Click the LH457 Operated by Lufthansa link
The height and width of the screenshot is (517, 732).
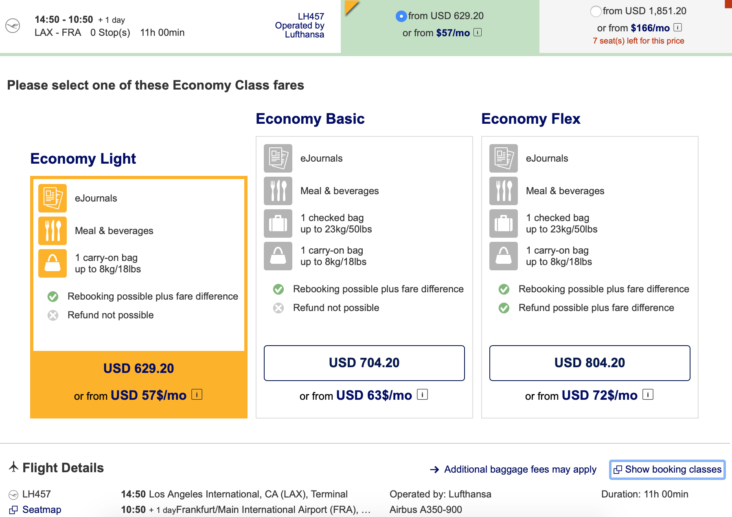[299, 25]
